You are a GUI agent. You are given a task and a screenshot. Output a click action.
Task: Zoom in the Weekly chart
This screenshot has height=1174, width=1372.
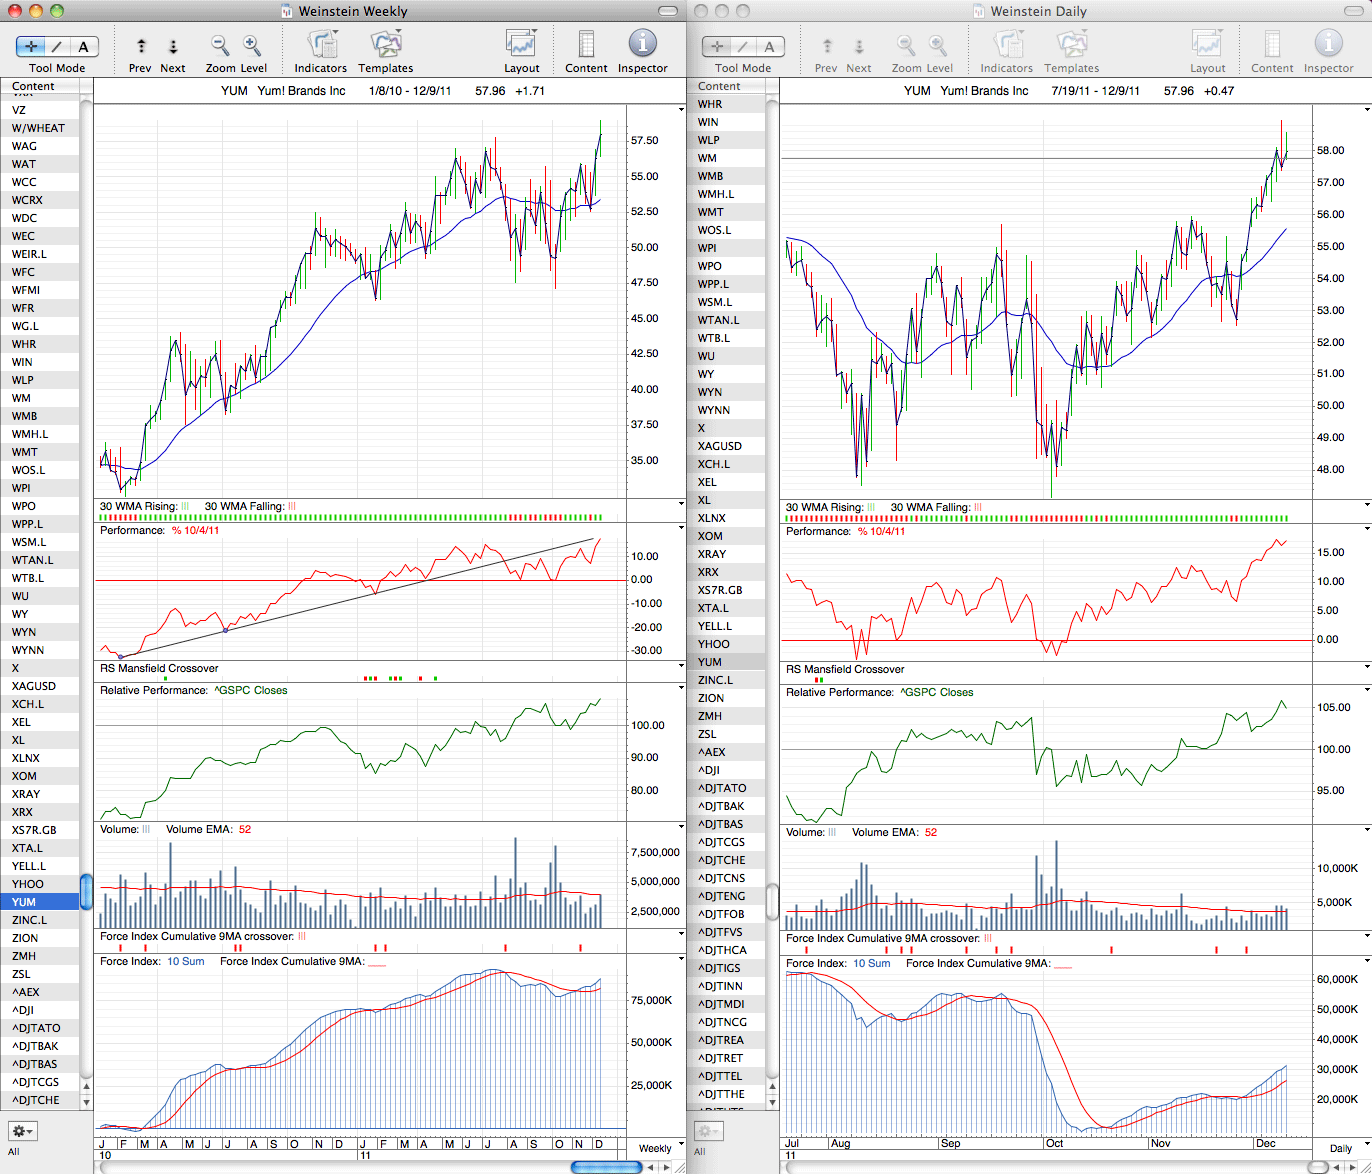point(252,46)
